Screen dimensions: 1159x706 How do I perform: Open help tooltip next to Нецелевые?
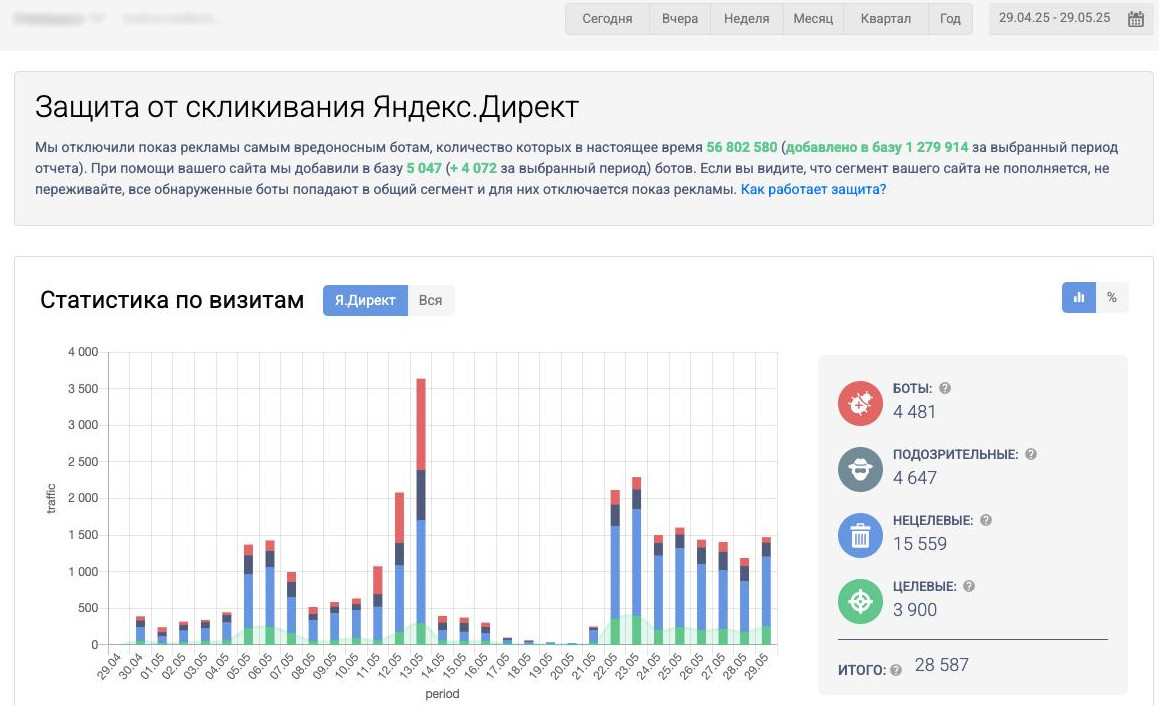coord(986,520)
